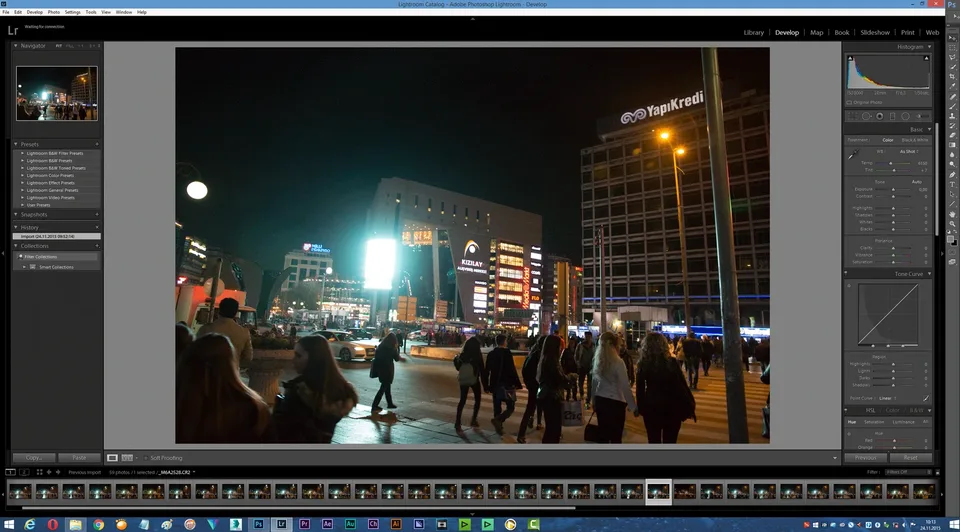Enable the Soft Proofing checkbox
Screen dimensions: 960x532
146,458
